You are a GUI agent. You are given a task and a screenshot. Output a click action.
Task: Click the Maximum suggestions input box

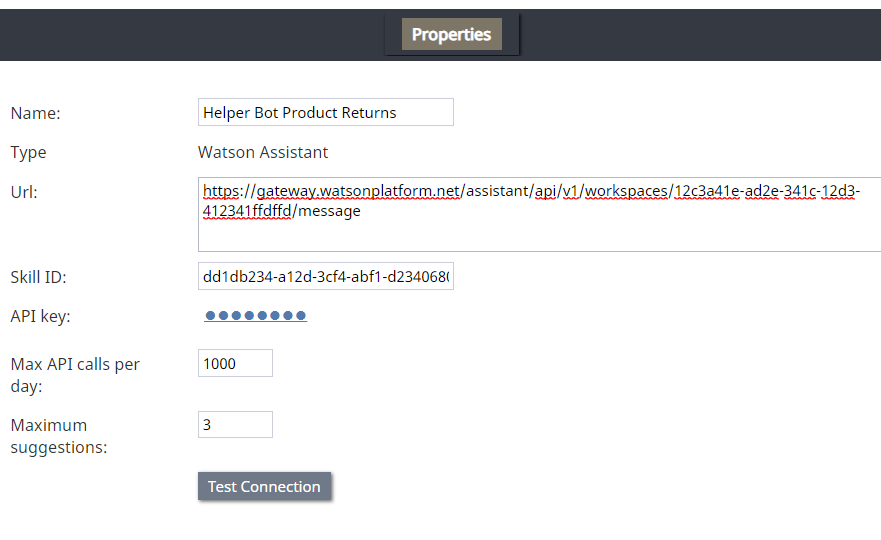pos(235,424)
